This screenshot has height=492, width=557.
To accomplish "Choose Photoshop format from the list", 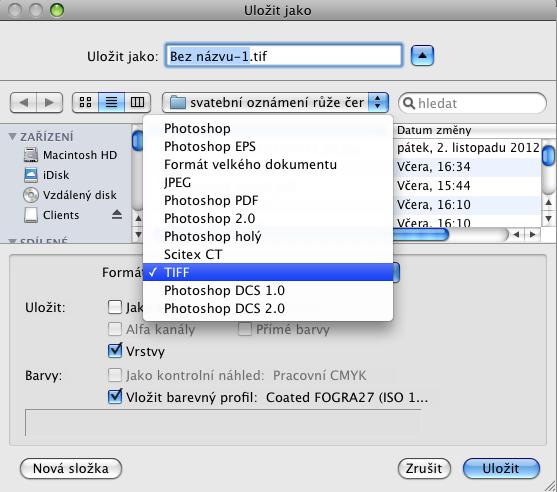I will [x=268, y=129].
